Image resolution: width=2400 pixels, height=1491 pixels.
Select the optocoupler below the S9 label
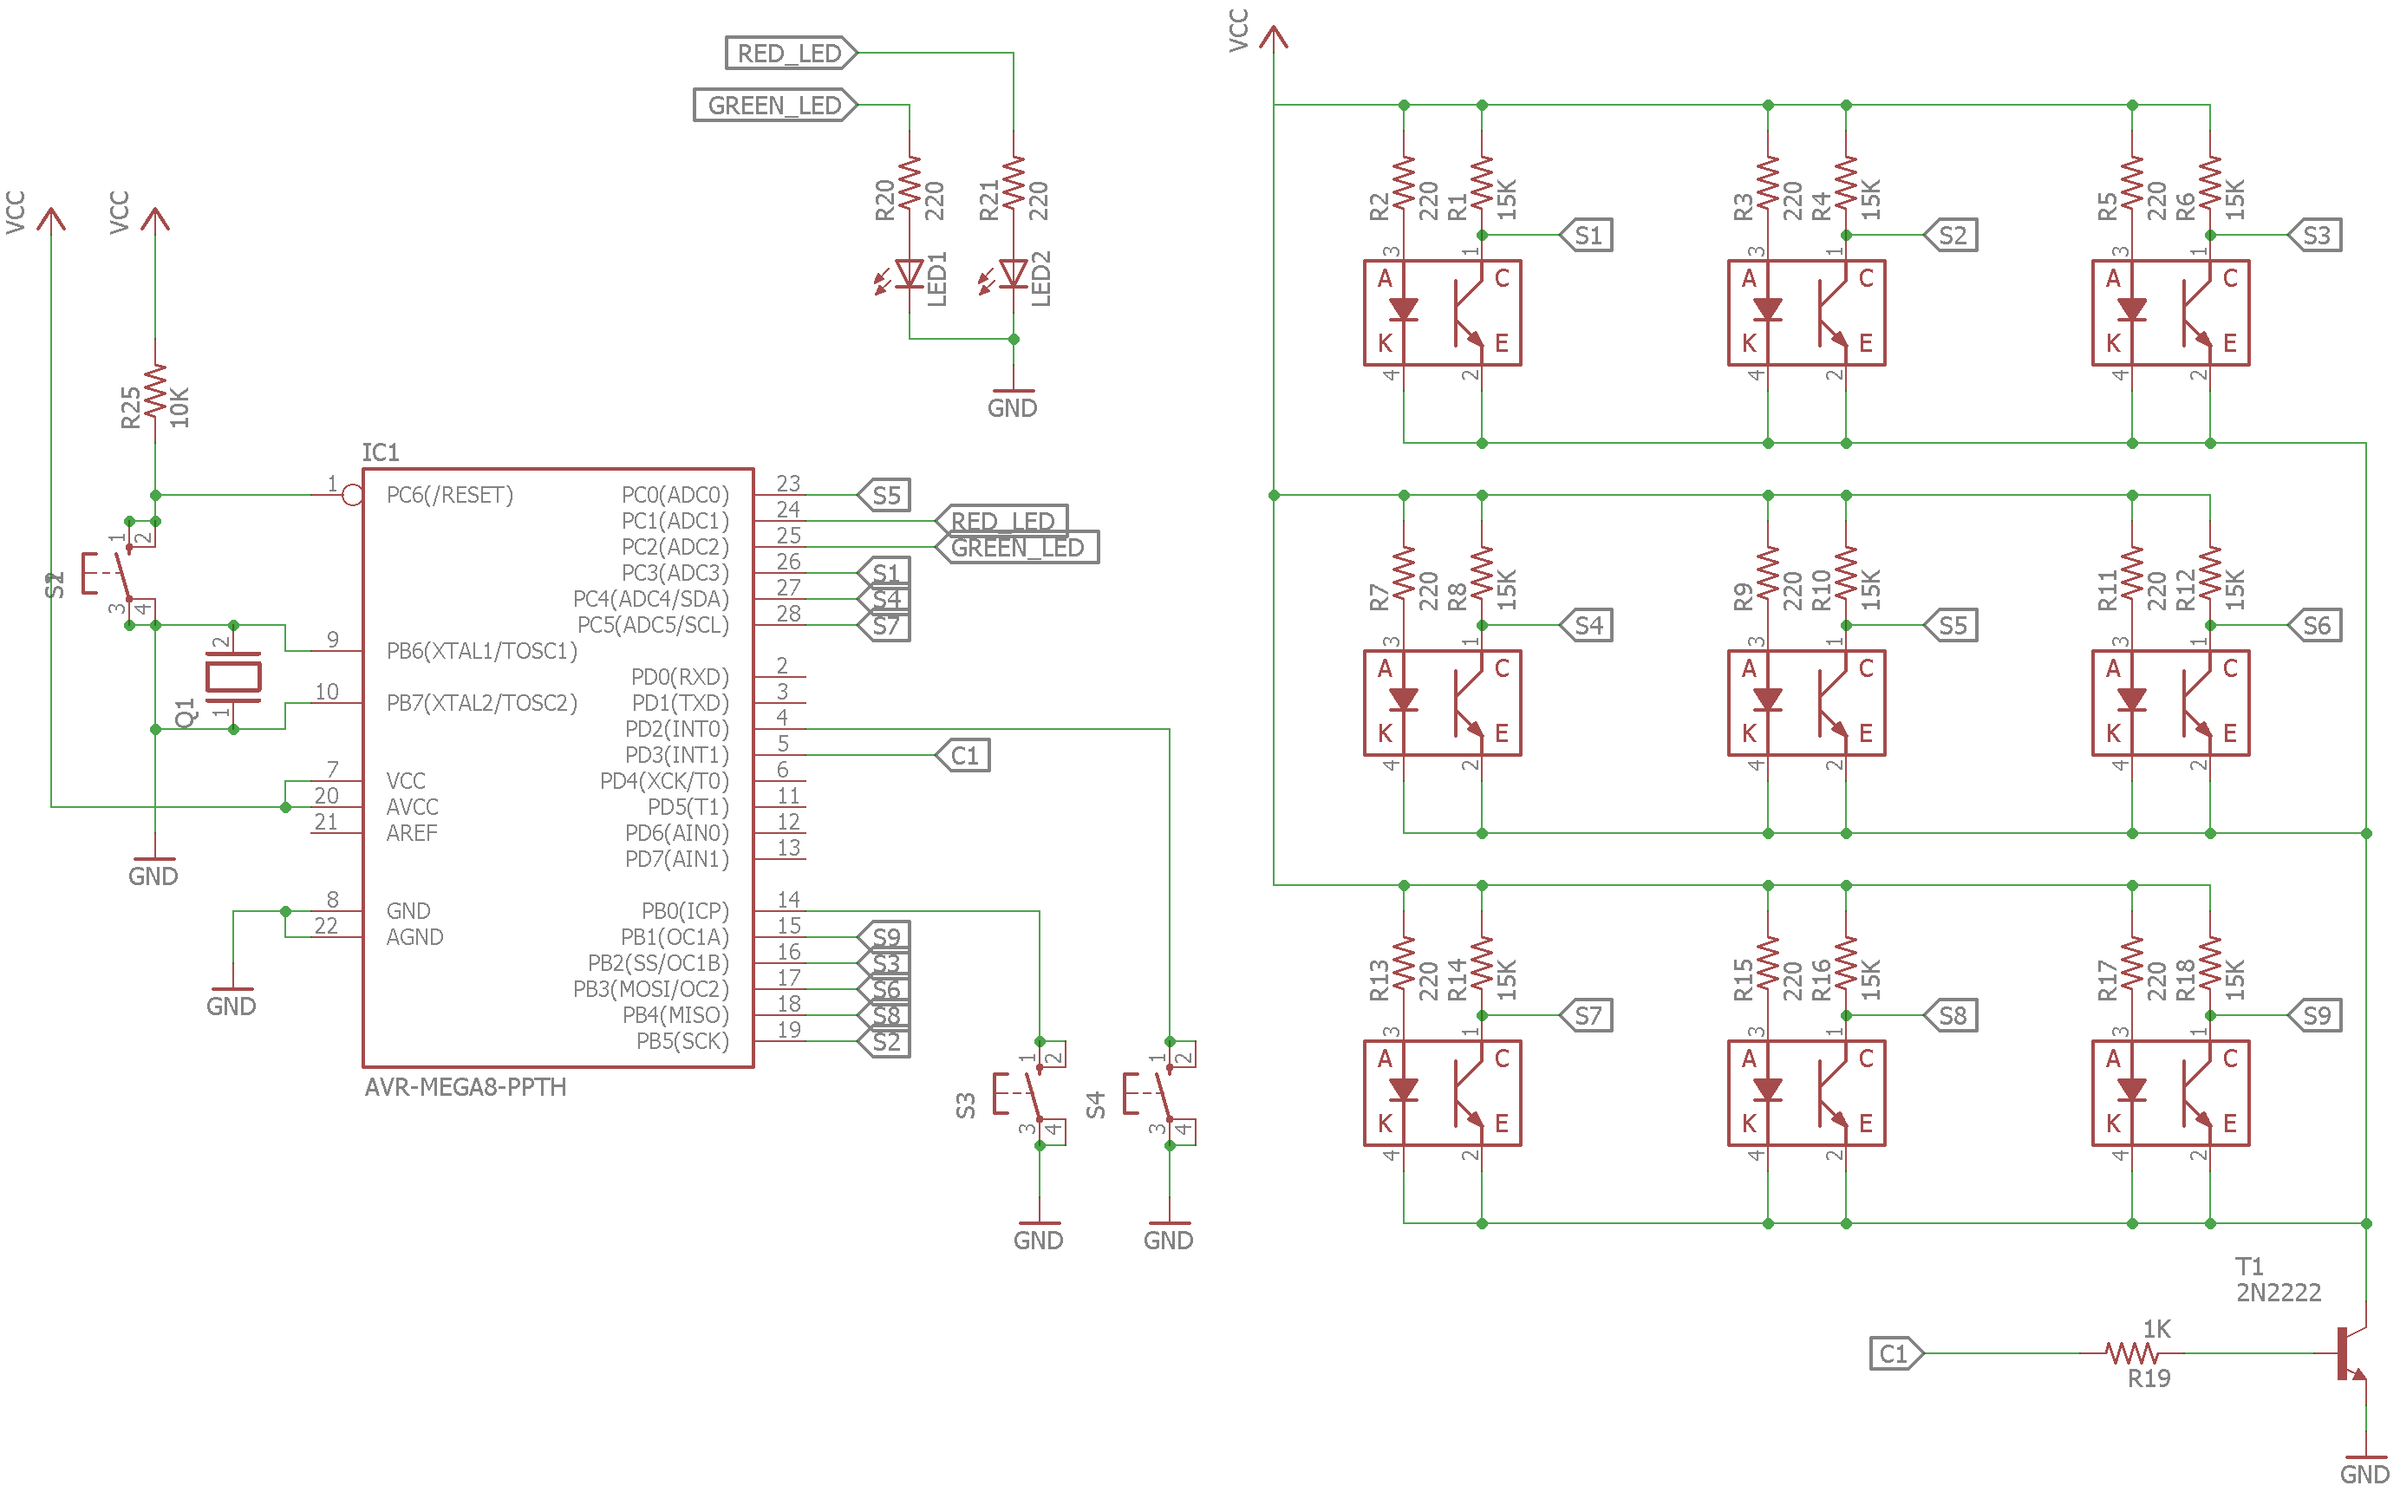click(2170, 1093)
